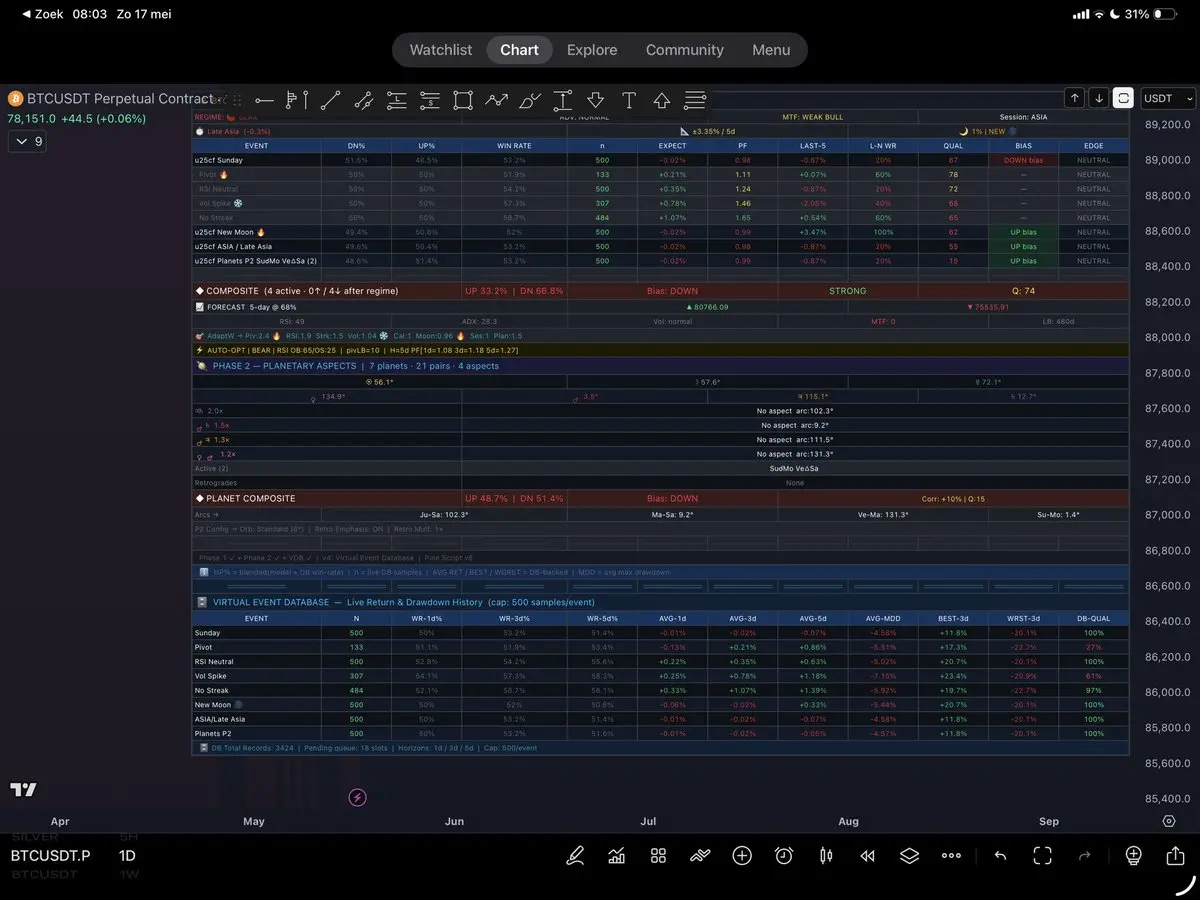
Task: Select the rectangle shape drawing tool
Action: [462, 100]
